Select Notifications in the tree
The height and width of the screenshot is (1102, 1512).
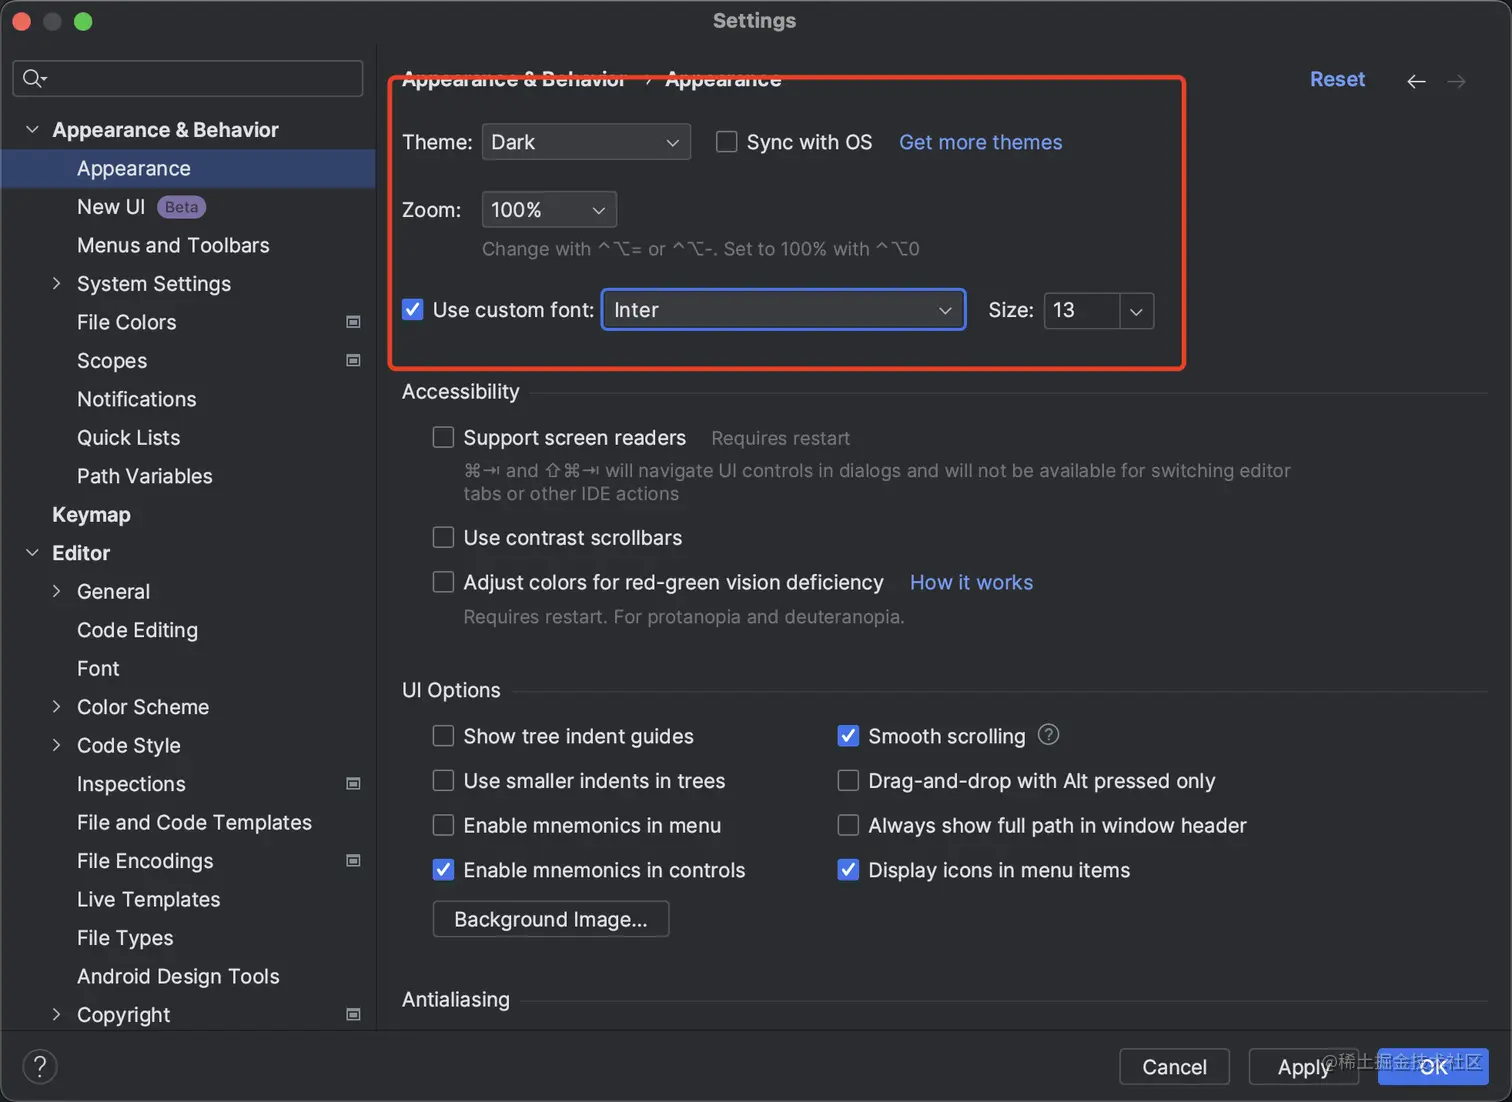pyautogui.click(x=137, y=399)
